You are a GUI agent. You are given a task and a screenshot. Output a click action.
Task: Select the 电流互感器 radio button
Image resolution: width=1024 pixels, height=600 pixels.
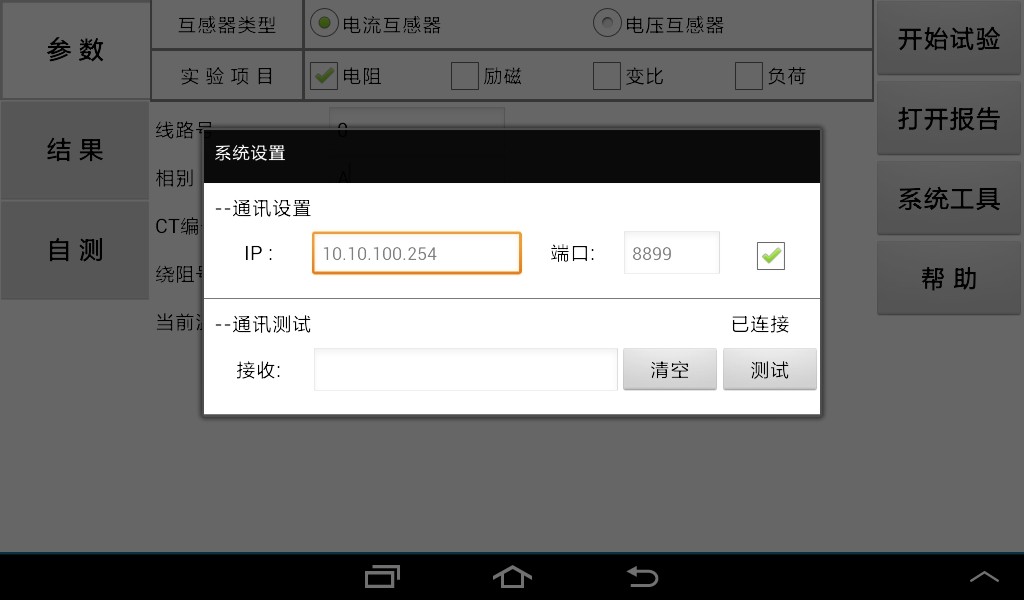[x=324, y=23]
